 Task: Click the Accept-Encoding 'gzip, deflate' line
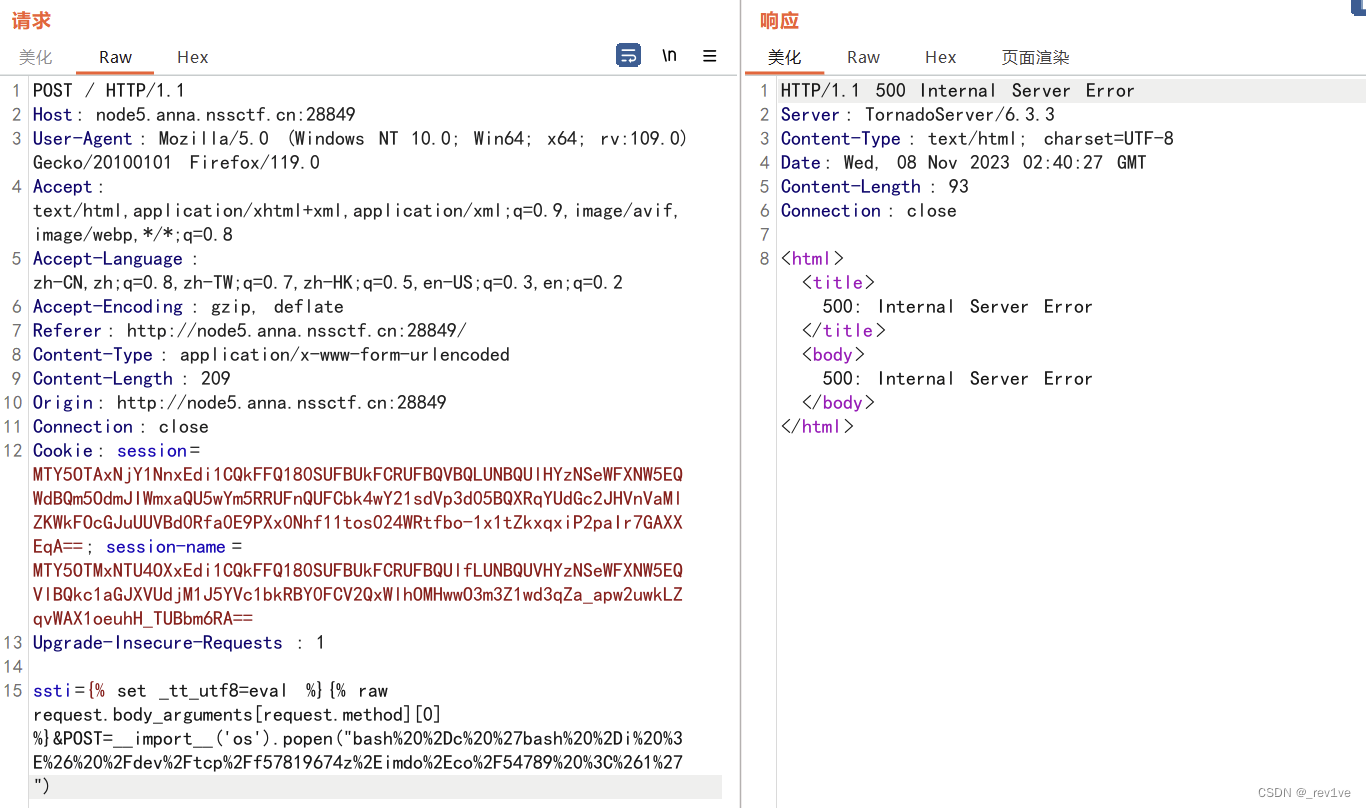point(188,306)
